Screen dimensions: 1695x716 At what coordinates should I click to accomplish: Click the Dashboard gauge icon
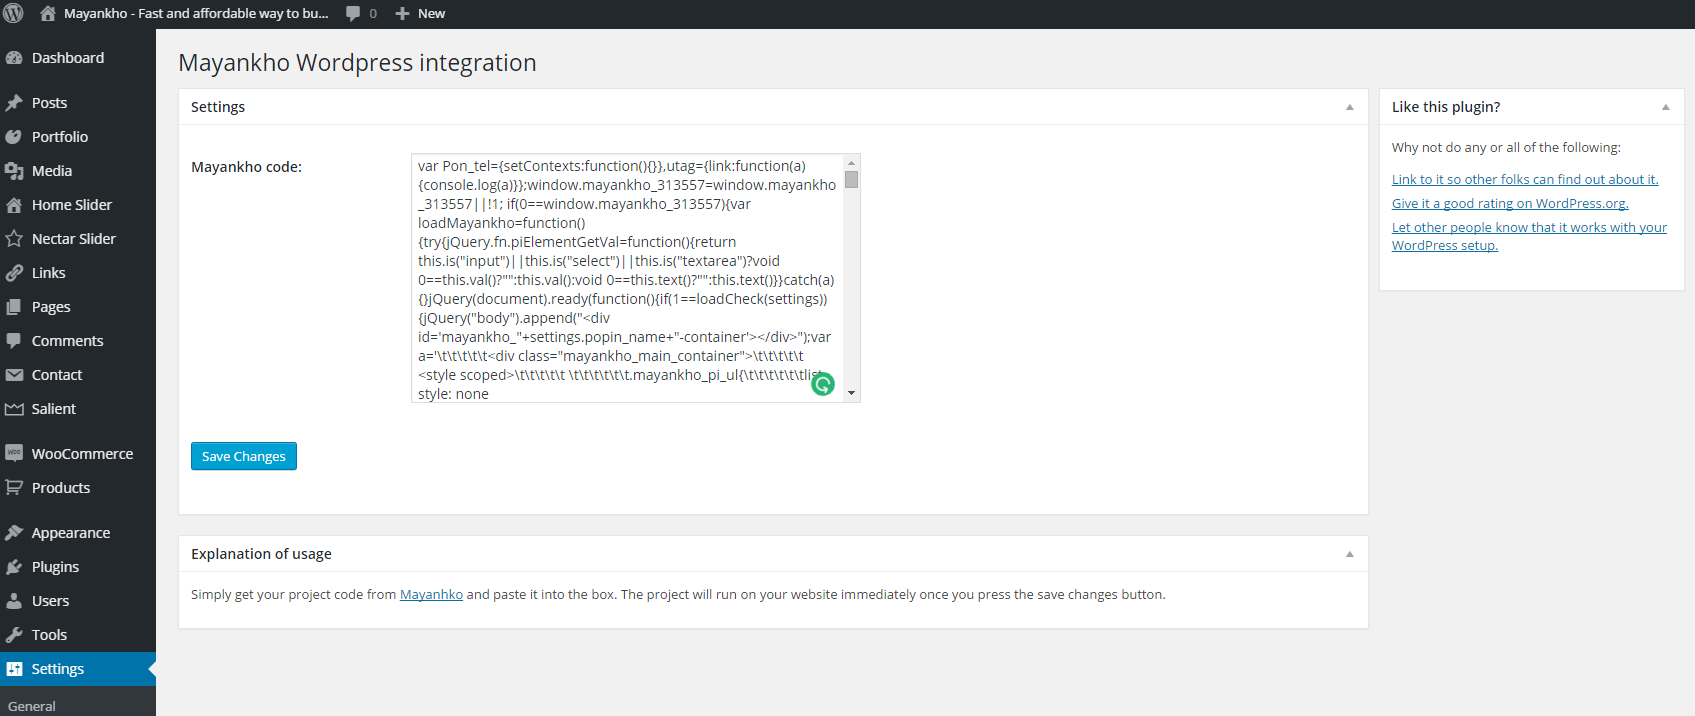pos(14,58)
